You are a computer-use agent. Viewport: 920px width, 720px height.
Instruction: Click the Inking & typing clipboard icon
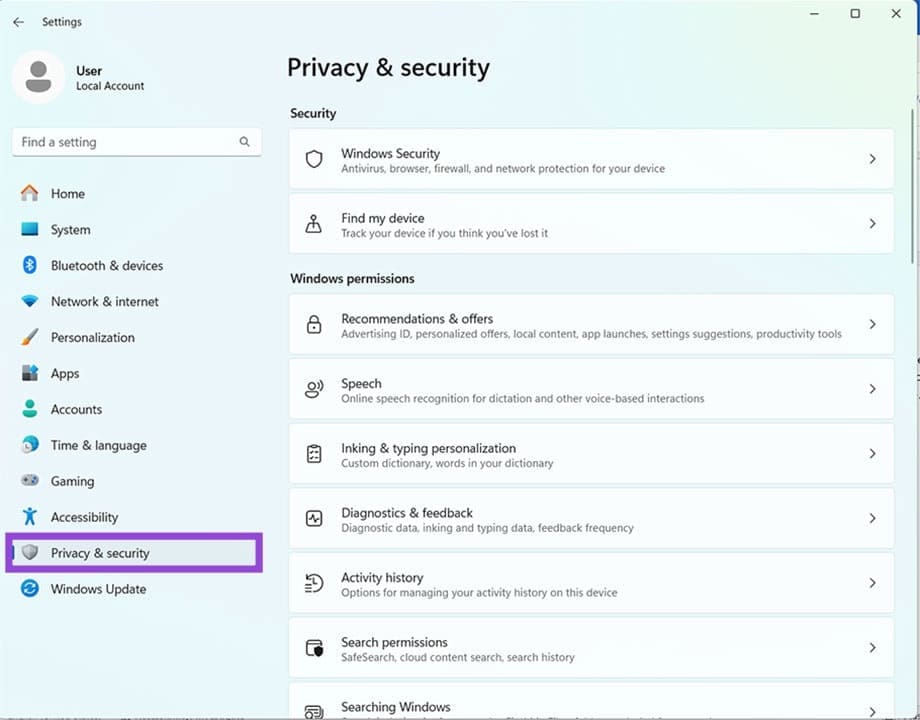314,454
